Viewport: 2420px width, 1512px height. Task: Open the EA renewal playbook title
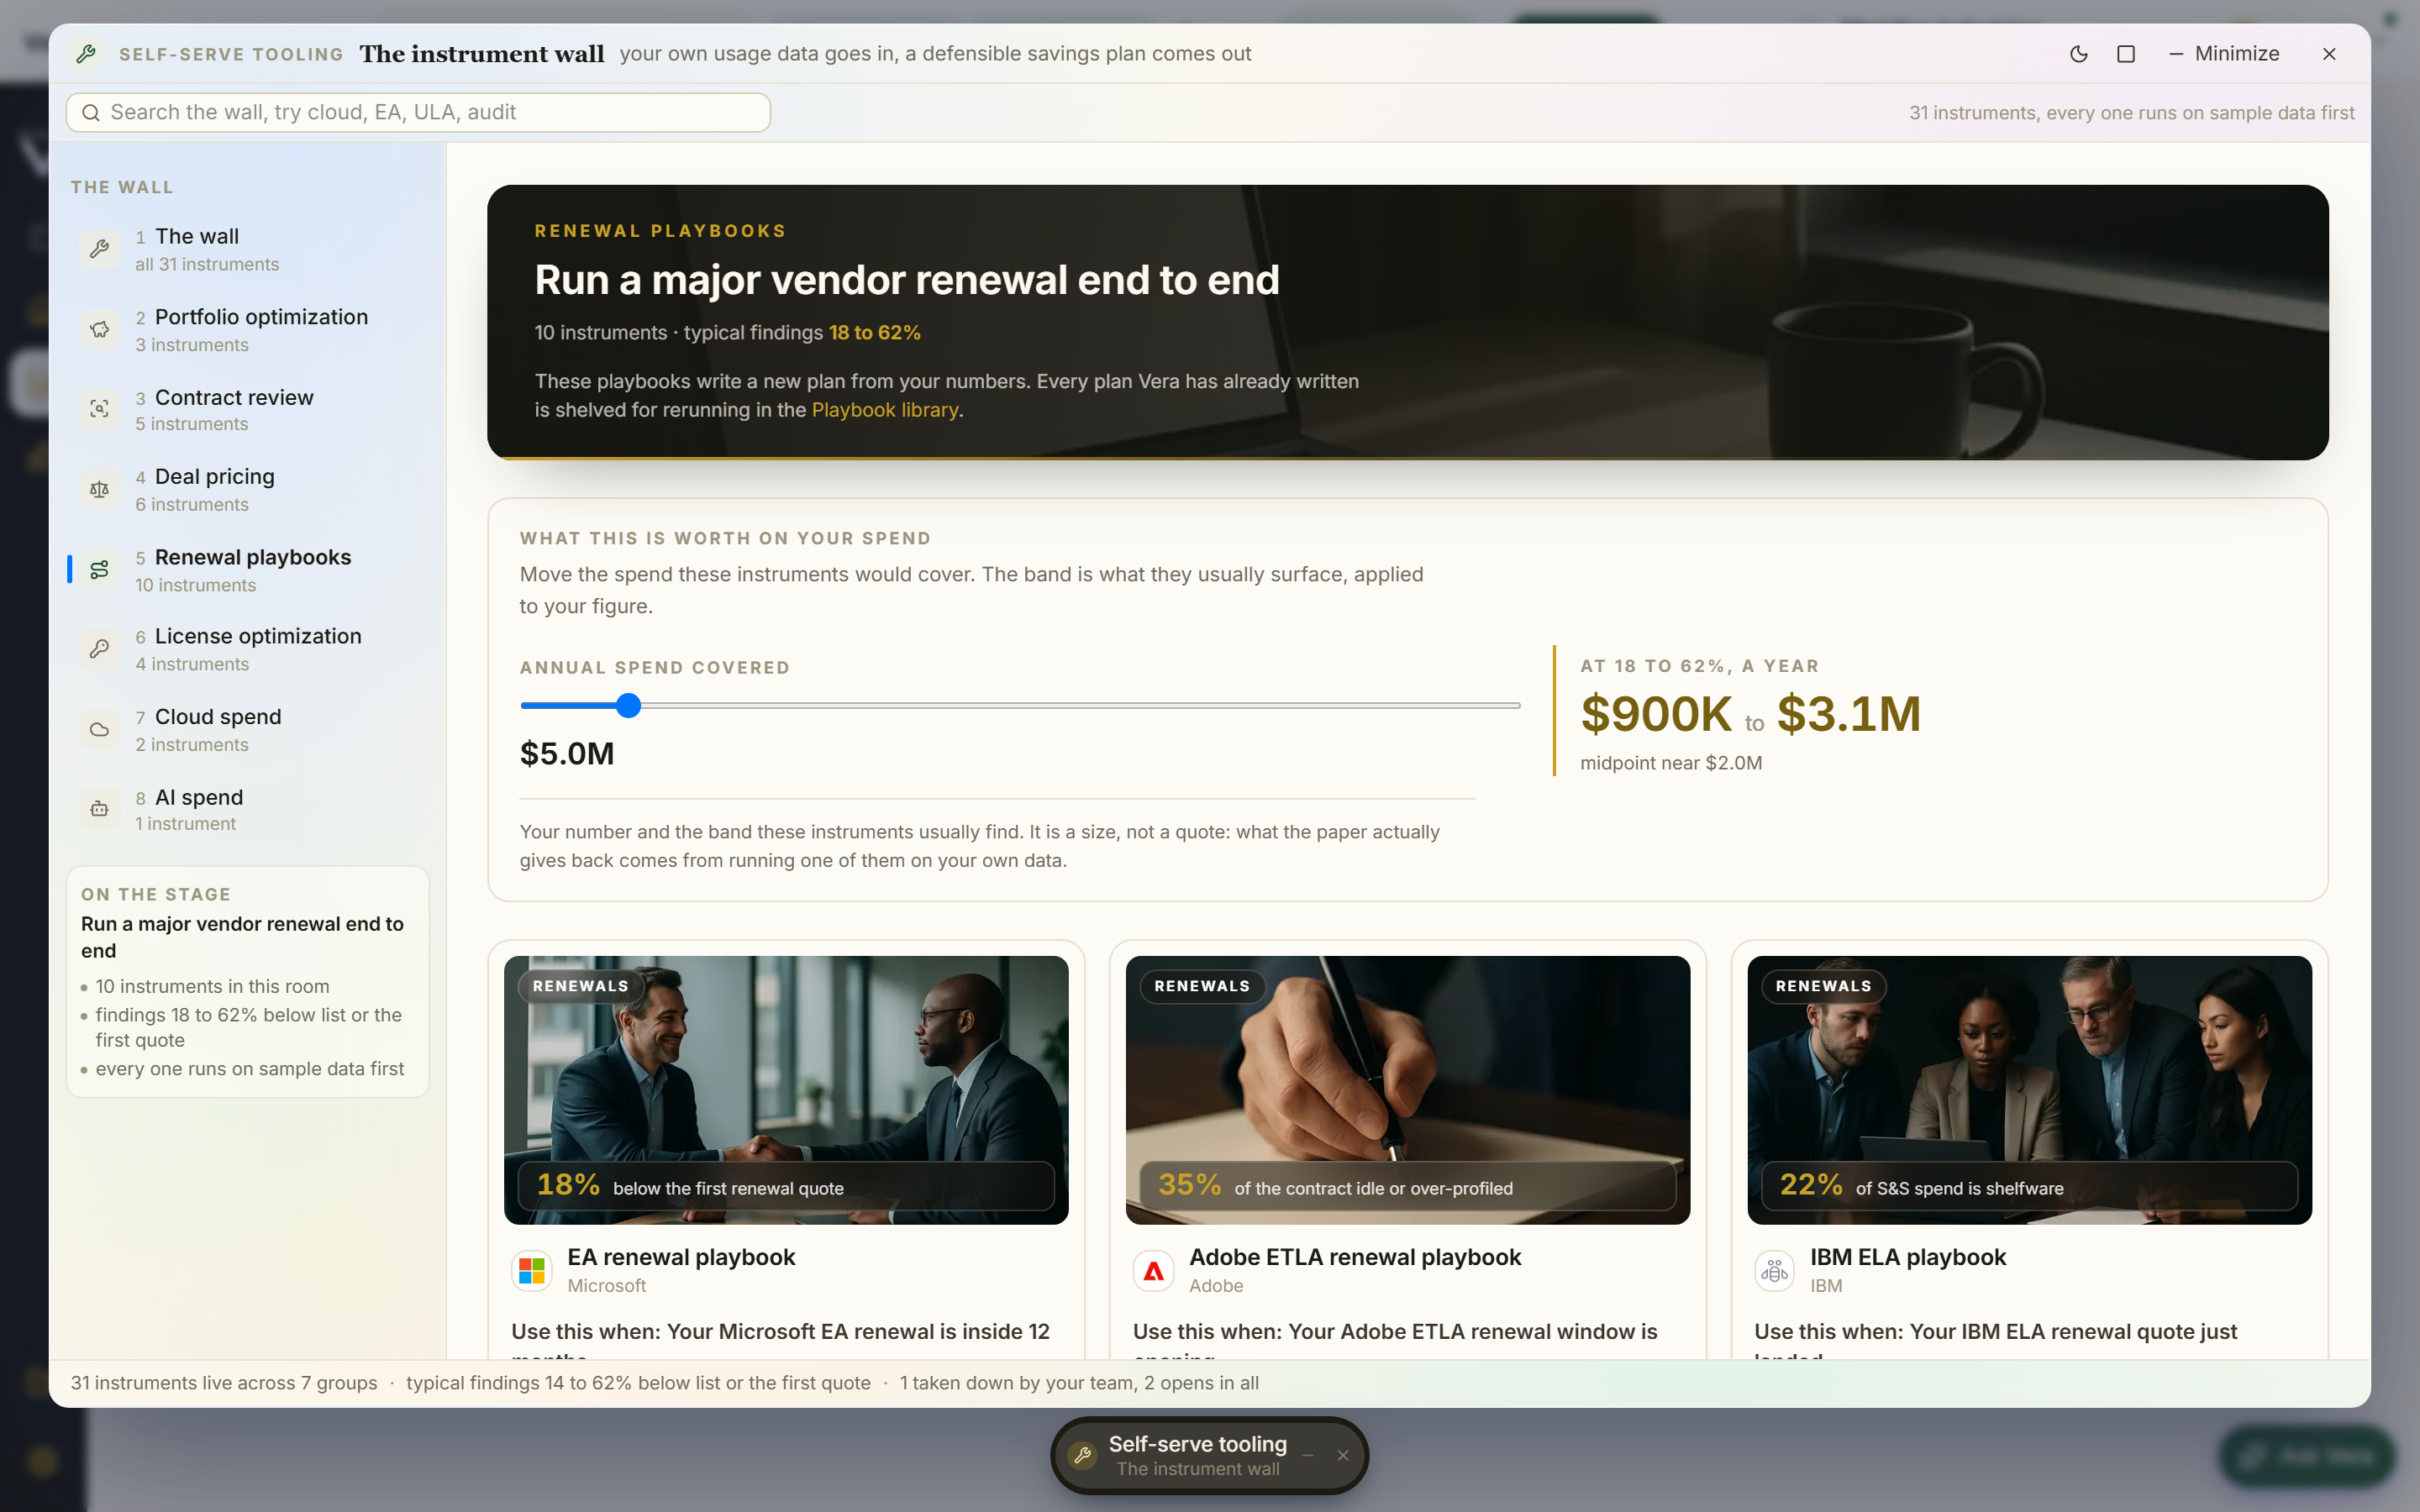[x=681, y=1257]
